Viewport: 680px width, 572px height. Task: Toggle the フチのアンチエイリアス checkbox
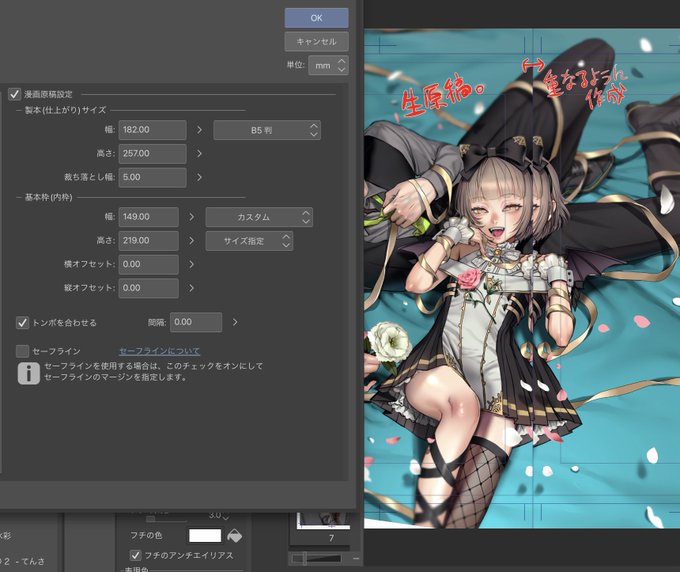click(135, 555)
